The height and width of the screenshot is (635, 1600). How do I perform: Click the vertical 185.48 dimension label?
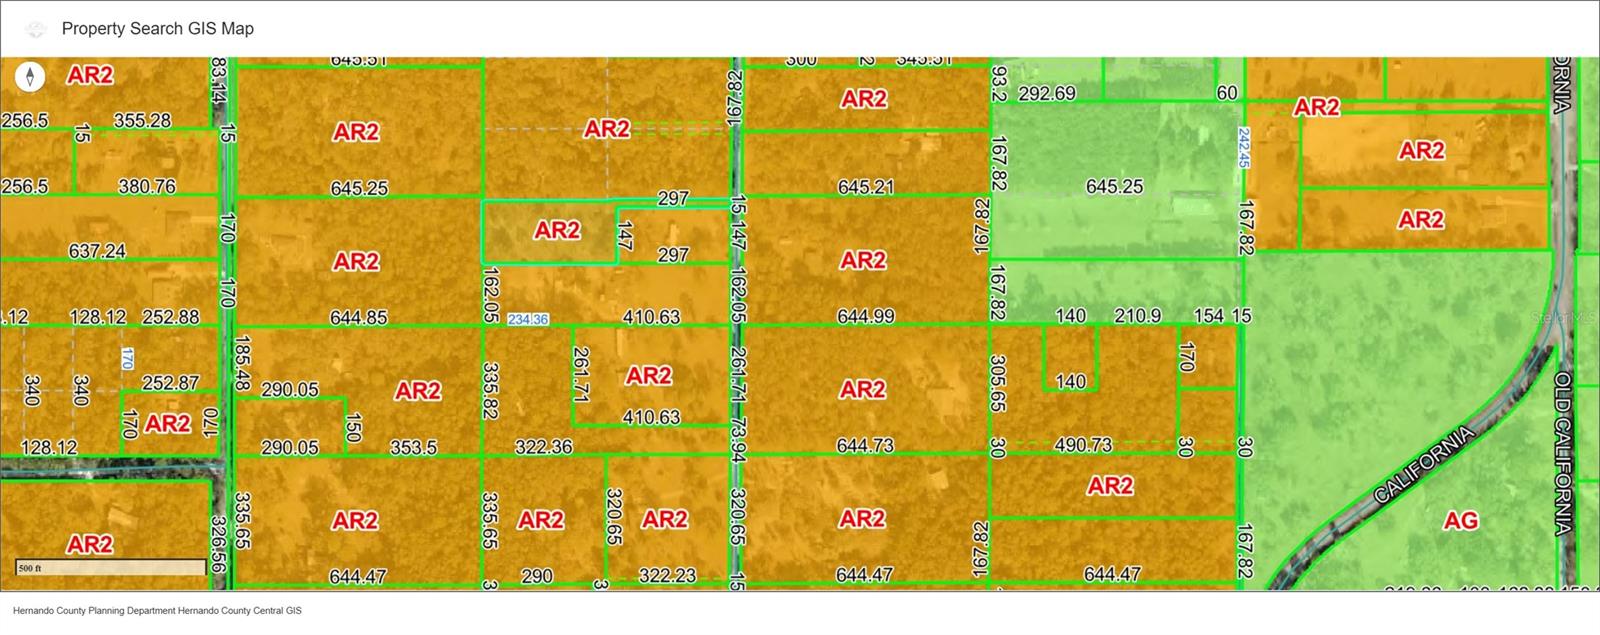point(241,363)
